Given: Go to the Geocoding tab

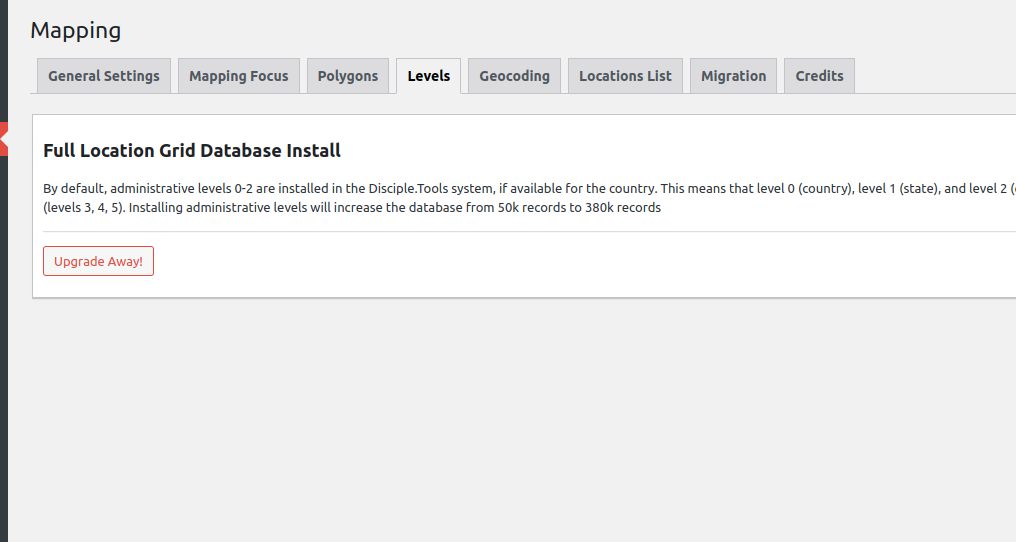Looking at the screenshot, I should (514, 76).
